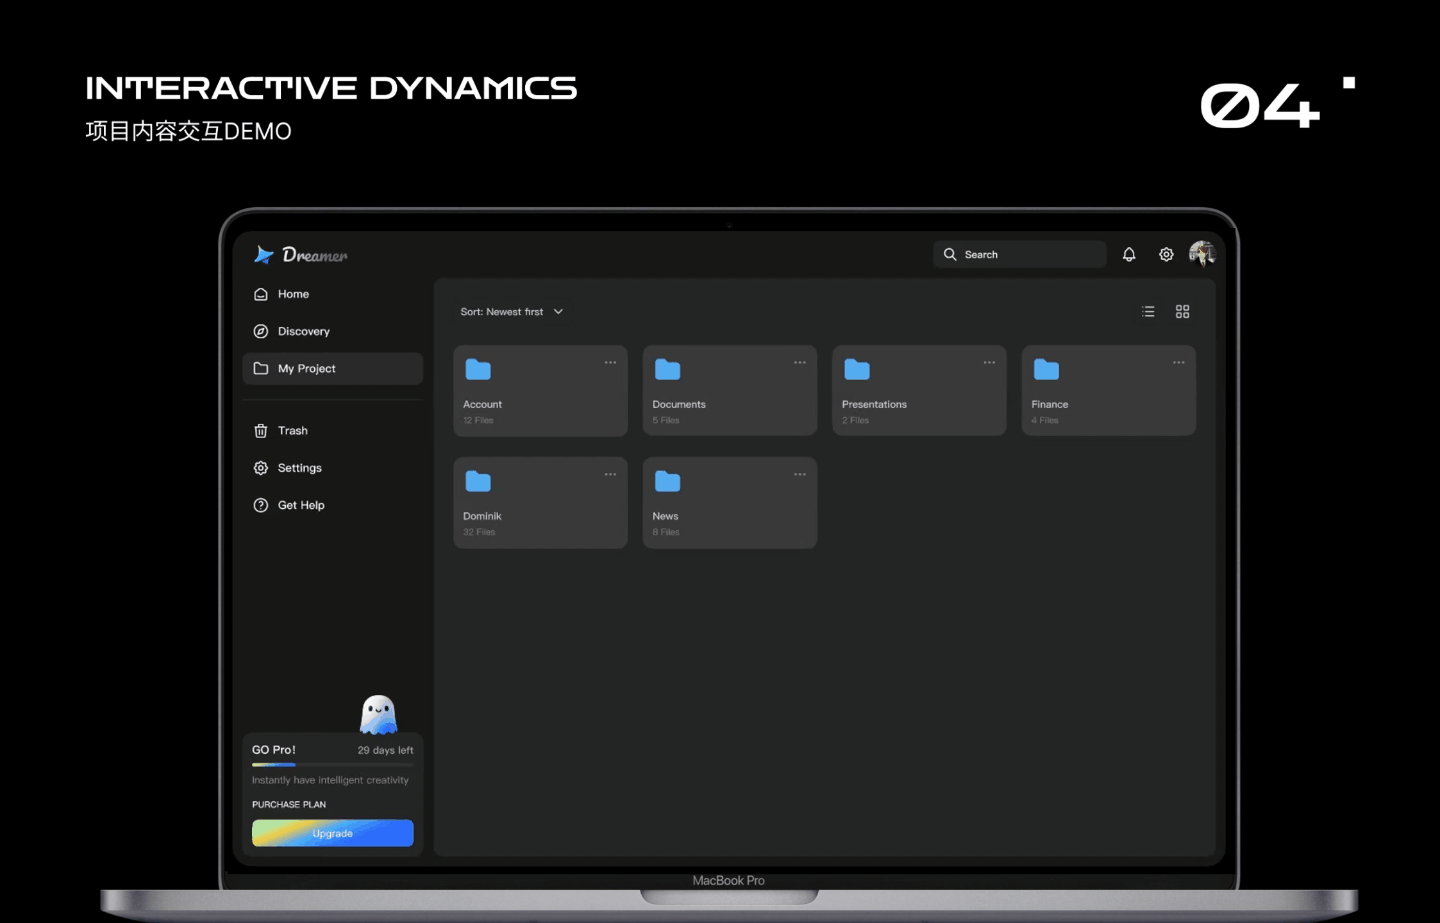Click the Documents folder name

click(679, 405)
